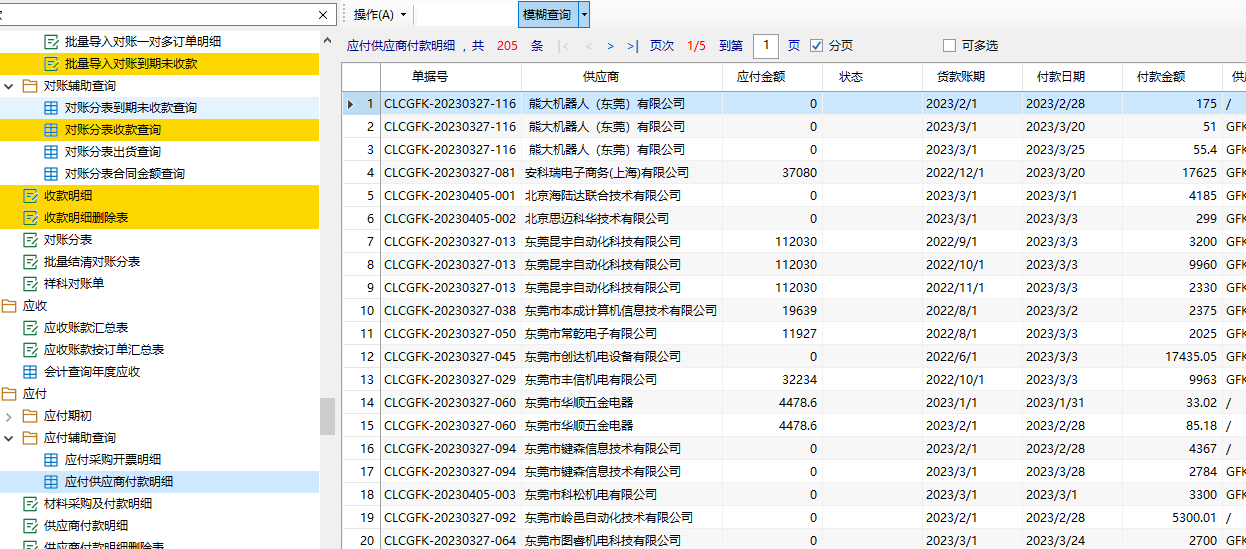Click the 应付采购开票明细 table icon
This screenshot has width=1246, height=549.
tap(51, 460)
